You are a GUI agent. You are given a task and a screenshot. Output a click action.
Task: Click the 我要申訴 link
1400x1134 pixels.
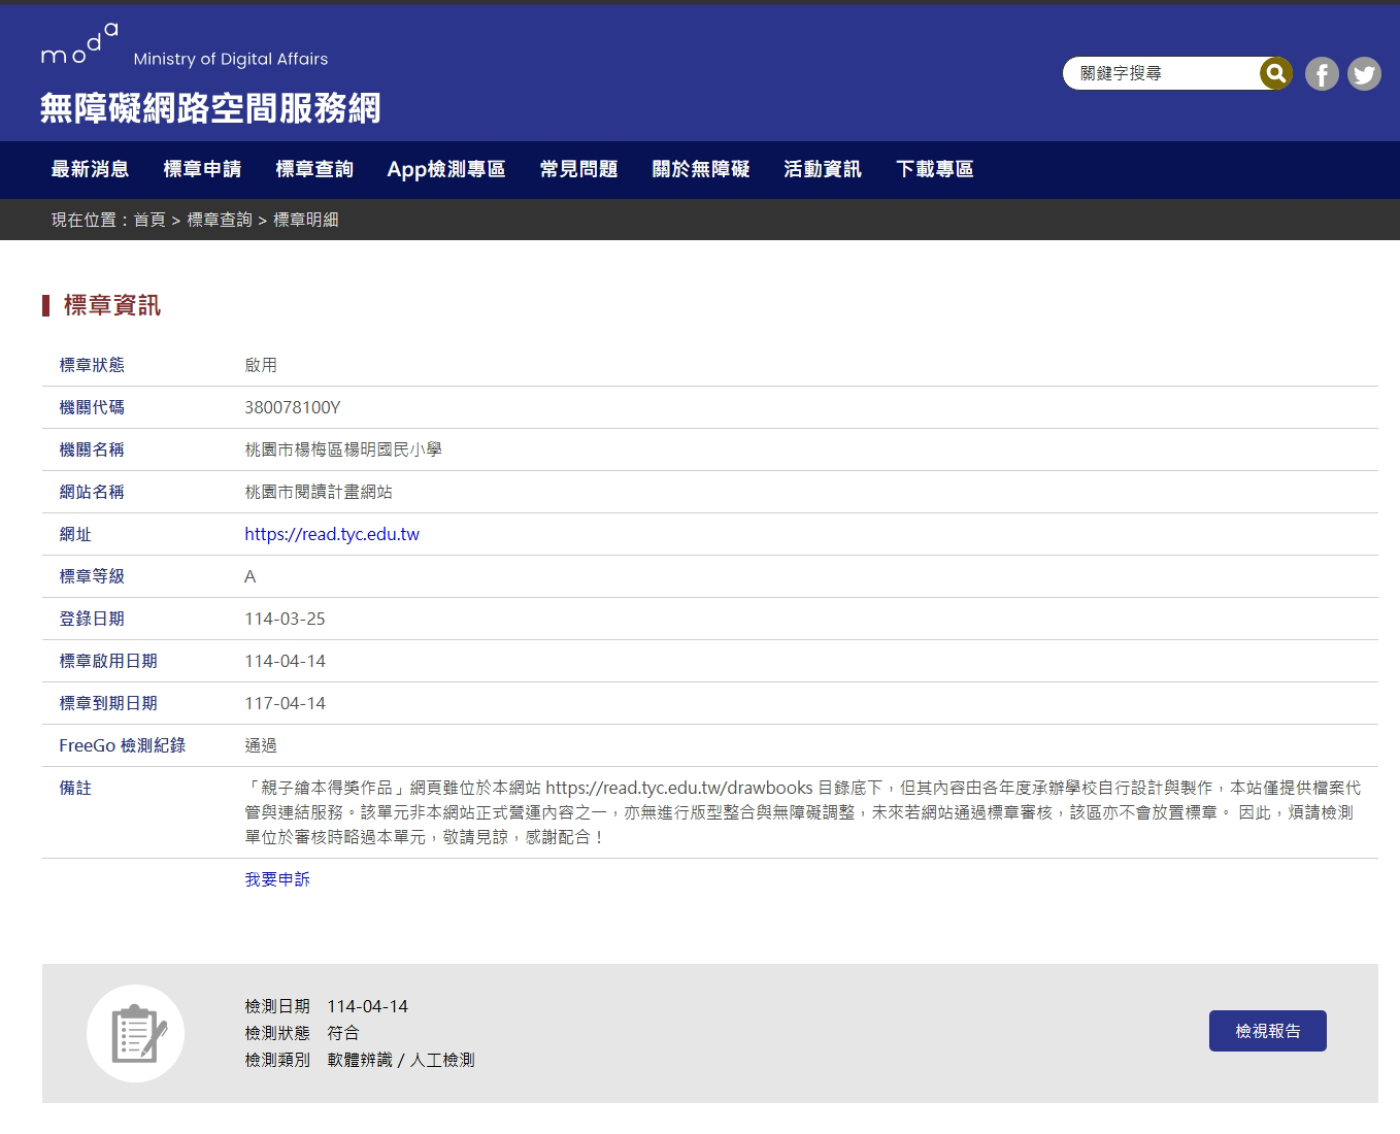coord(277,879)
